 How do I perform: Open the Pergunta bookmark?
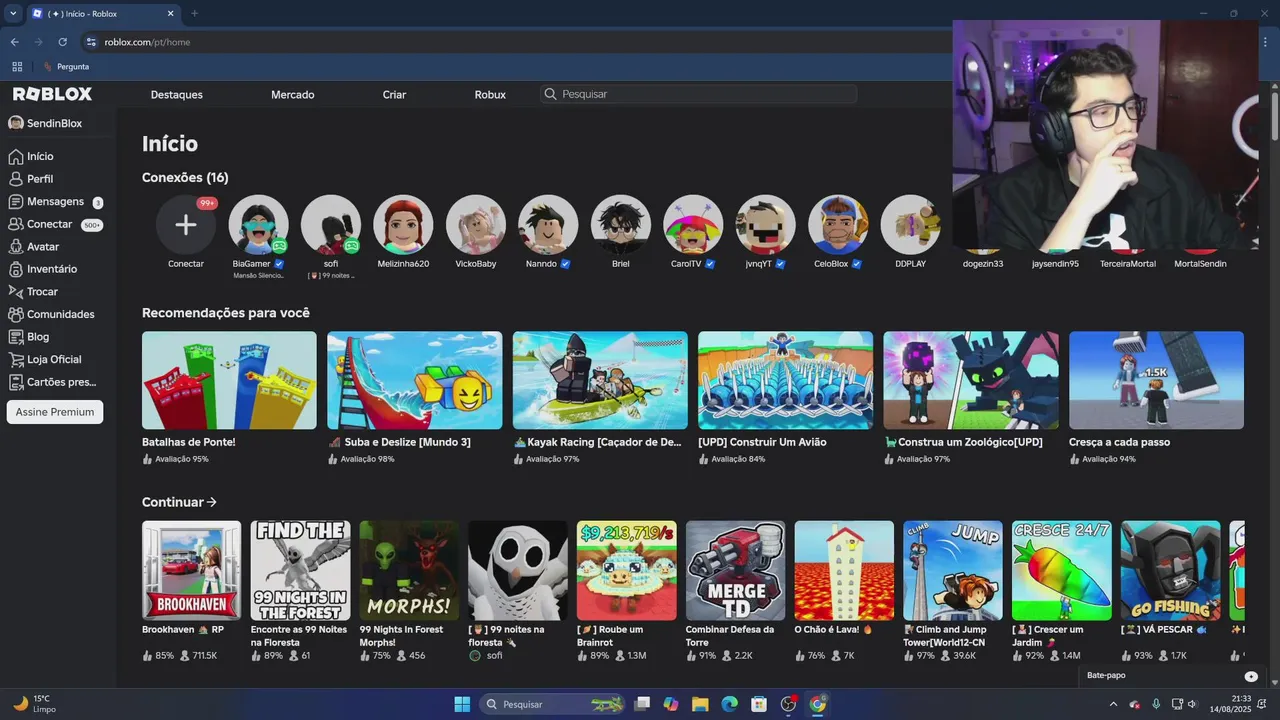[66, 67]
